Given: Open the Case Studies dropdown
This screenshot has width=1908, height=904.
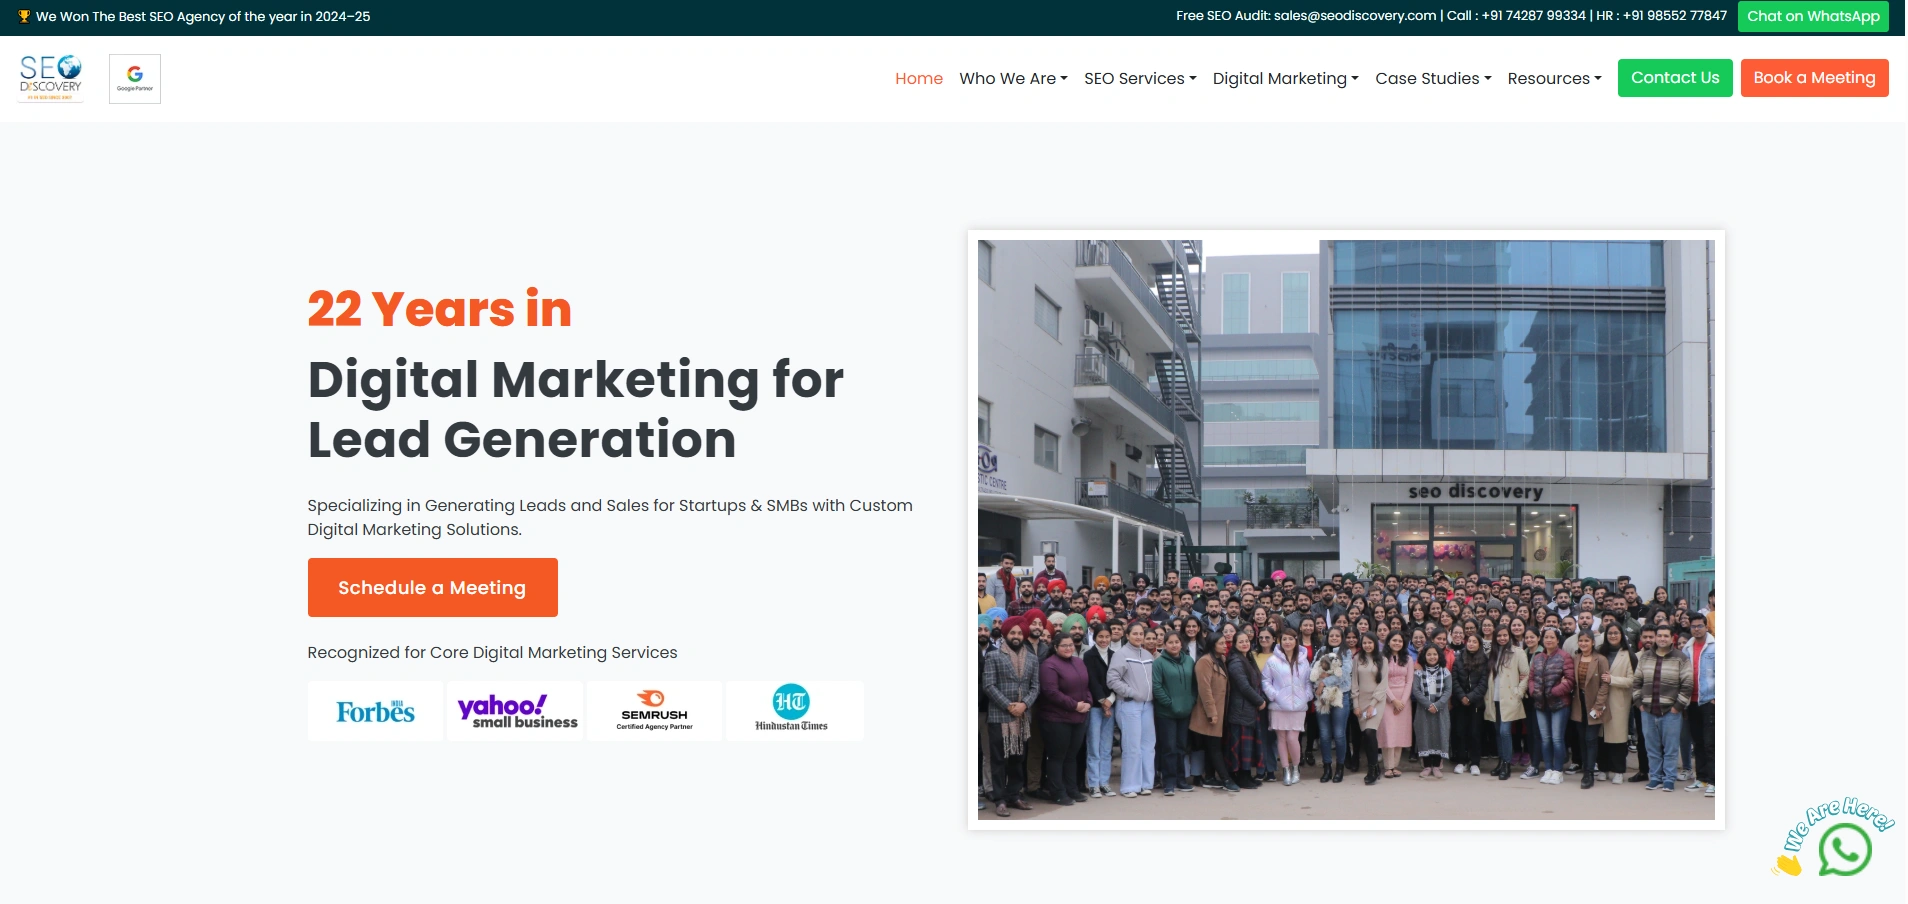Looking at the screenshot, I should pos(1432,78).
